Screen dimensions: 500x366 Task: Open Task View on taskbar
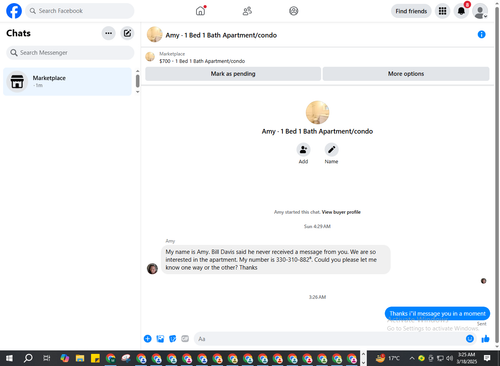coord(47,358)
